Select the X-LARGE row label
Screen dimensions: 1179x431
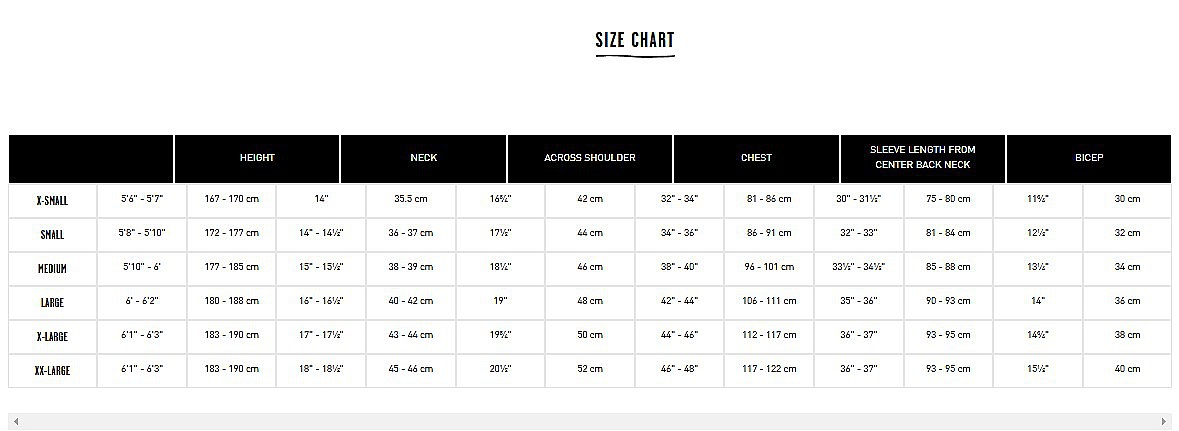(53, 336)
